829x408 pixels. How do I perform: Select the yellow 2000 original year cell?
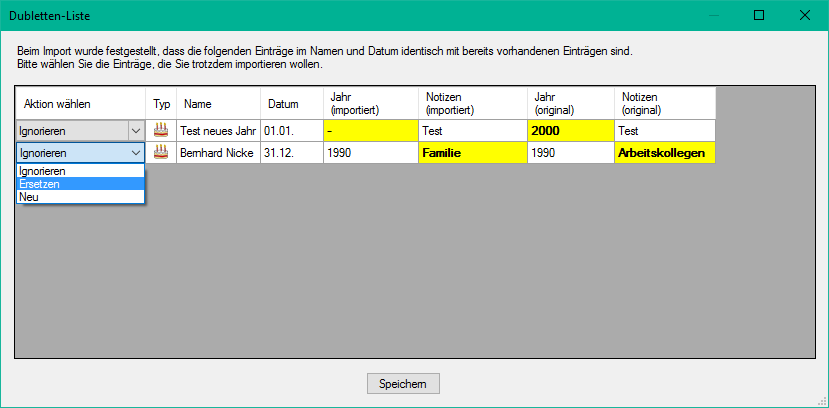(571, 131)
